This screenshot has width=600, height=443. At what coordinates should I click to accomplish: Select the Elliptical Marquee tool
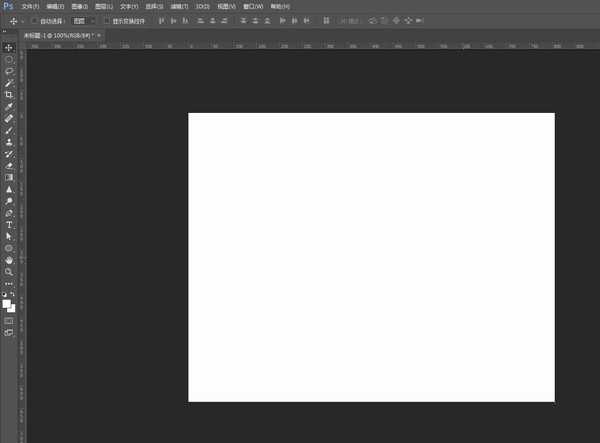coord(9,59)
